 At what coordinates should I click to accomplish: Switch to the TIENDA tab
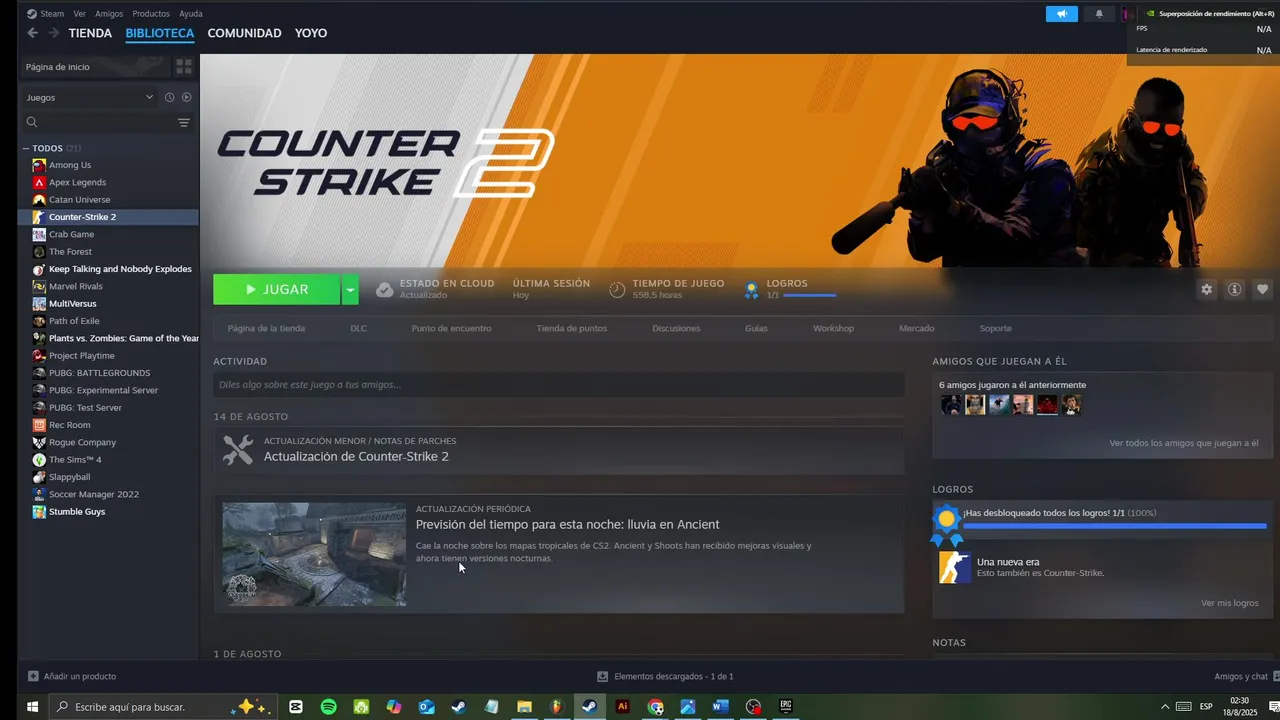[90, 33]
